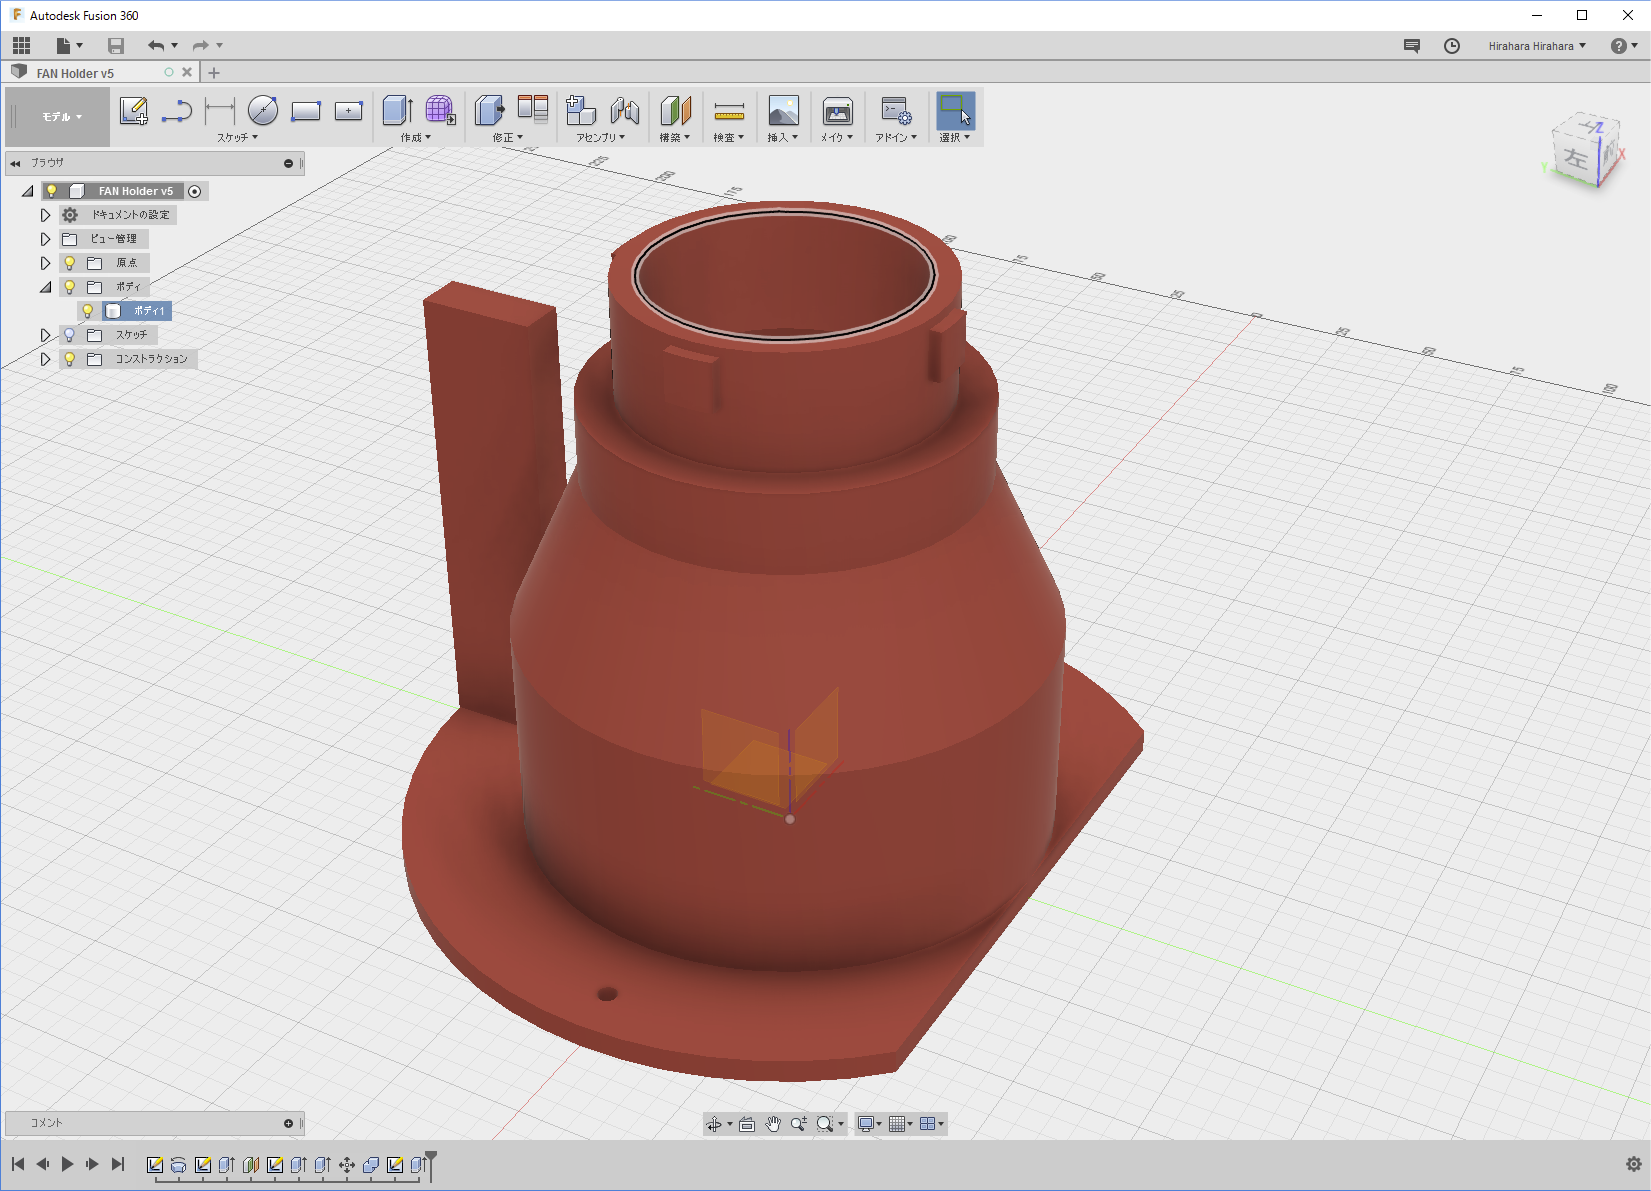Jump to timeline beginning
The image size is (1651, 1191).
click(18, 1164)
